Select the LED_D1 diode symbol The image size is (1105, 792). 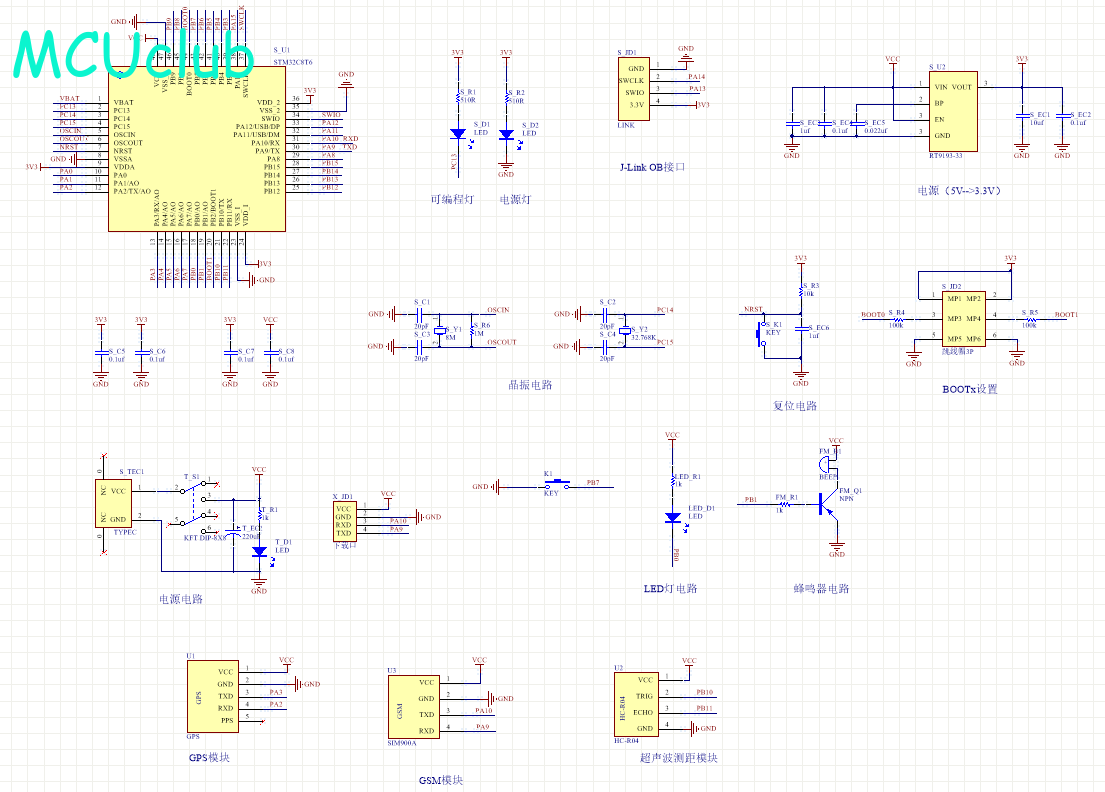click(x=674, y=518)
